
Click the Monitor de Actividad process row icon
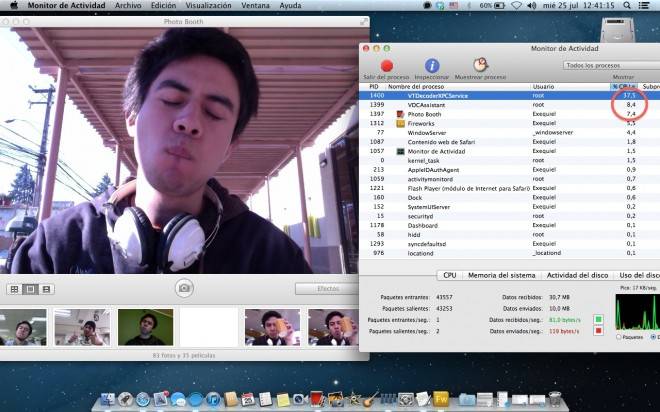tap(400, 151)
